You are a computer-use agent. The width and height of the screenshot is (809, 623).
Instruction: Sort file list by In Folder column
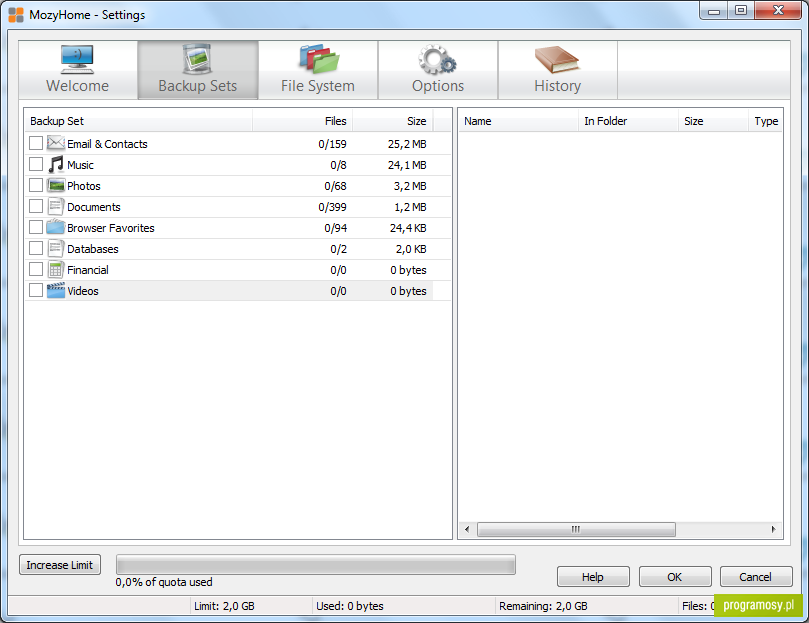coord(628,121)
